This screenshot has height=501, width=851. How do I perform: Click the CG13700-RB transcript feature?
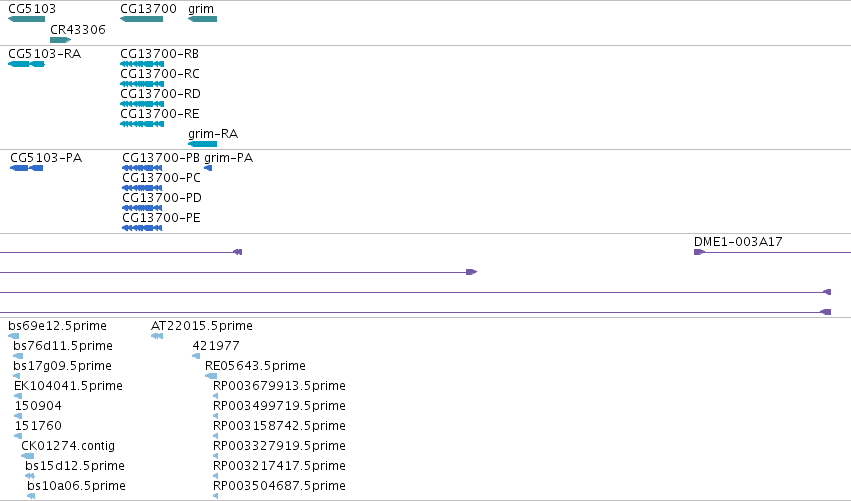[142, 64]
